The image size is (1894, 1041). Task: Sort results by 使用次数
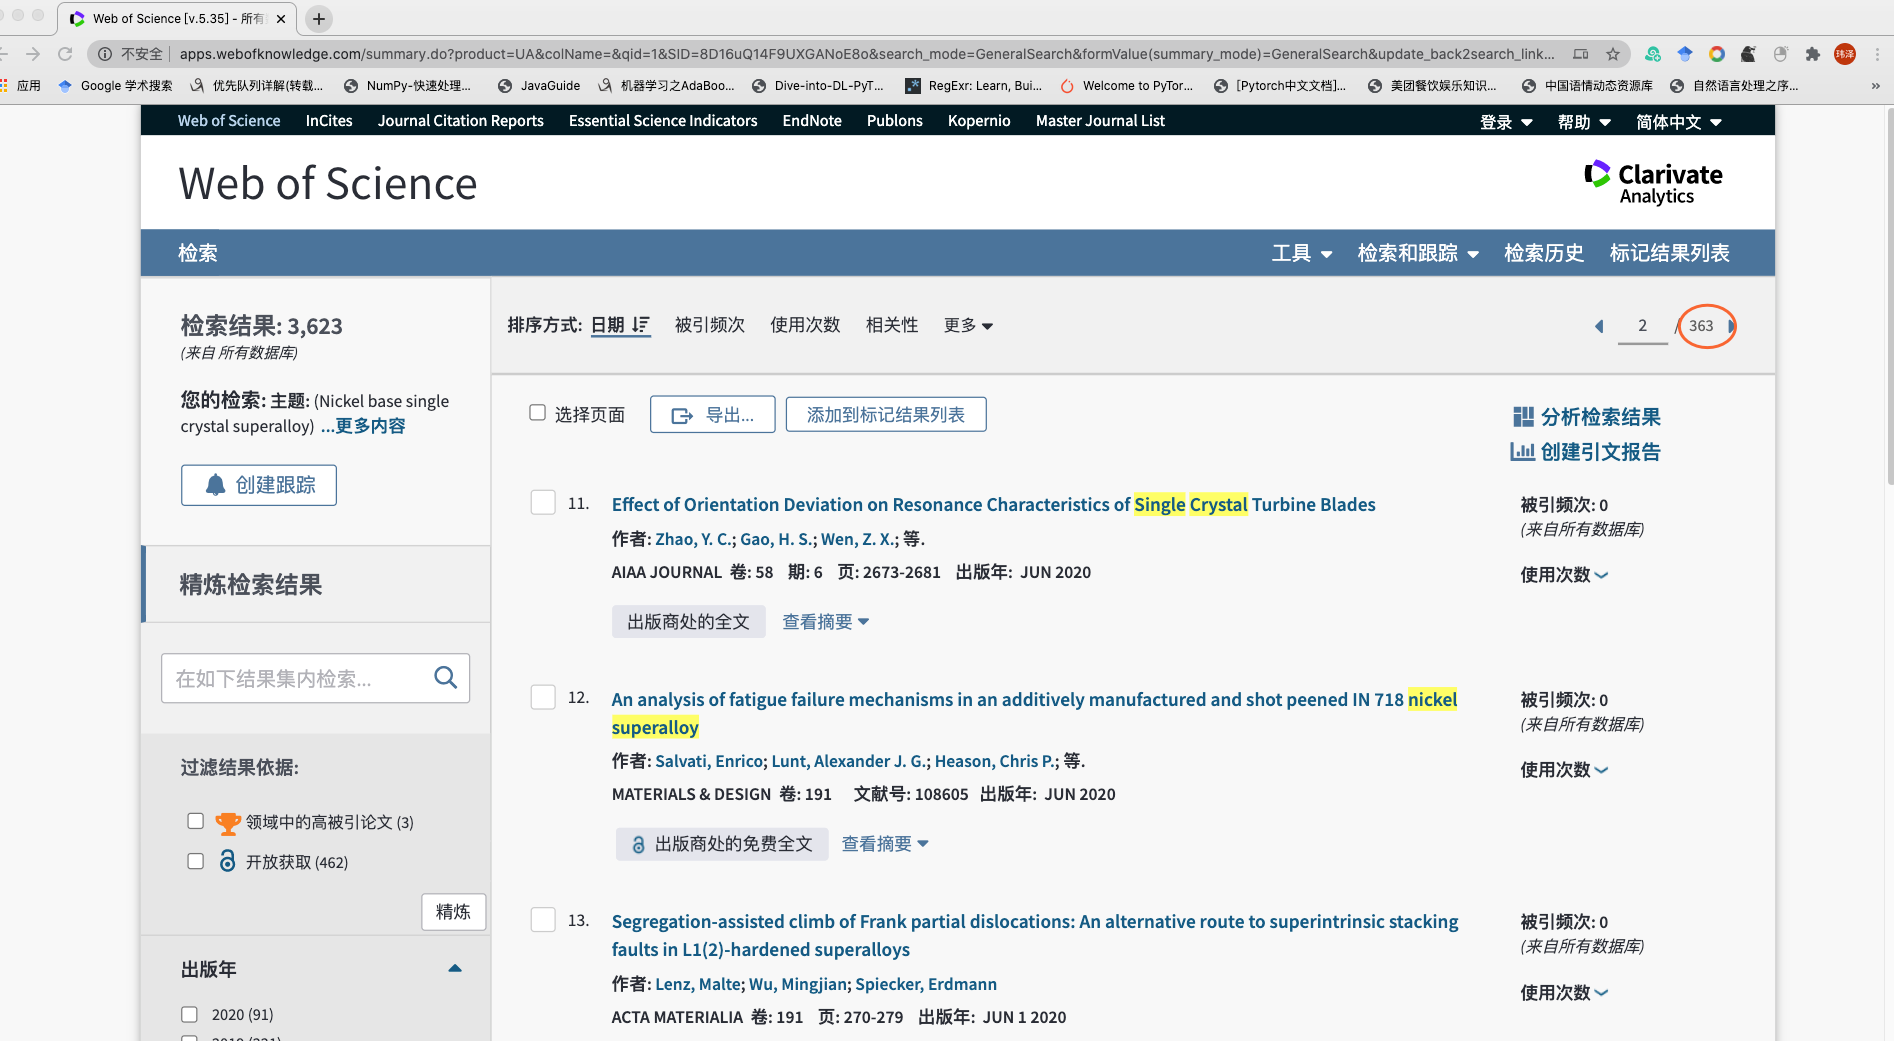click(x=805, y=325)
